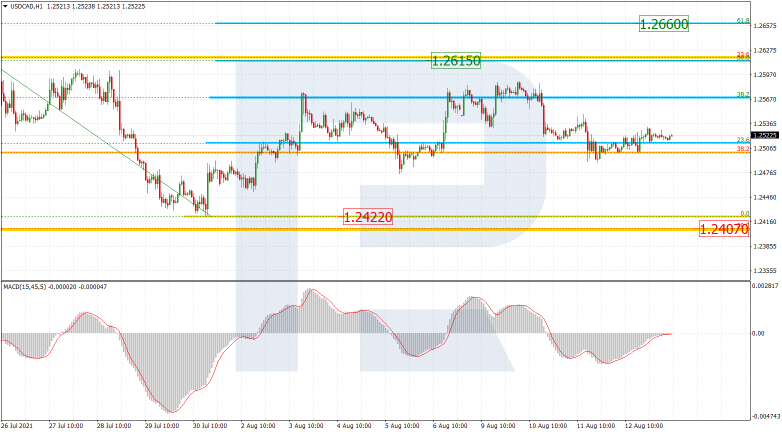Click the 10 Aug 10:00 time label
782x432 pixels.
(x=546, y=426)
